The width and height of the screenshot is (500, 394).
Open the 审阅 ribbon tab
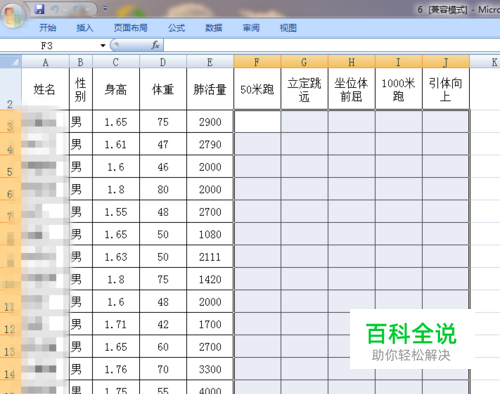click(251, 28)
